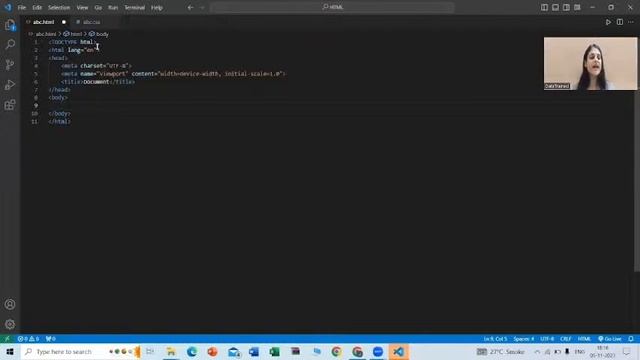Open the Run menu
640x360 pixels.
coord(113,7)
